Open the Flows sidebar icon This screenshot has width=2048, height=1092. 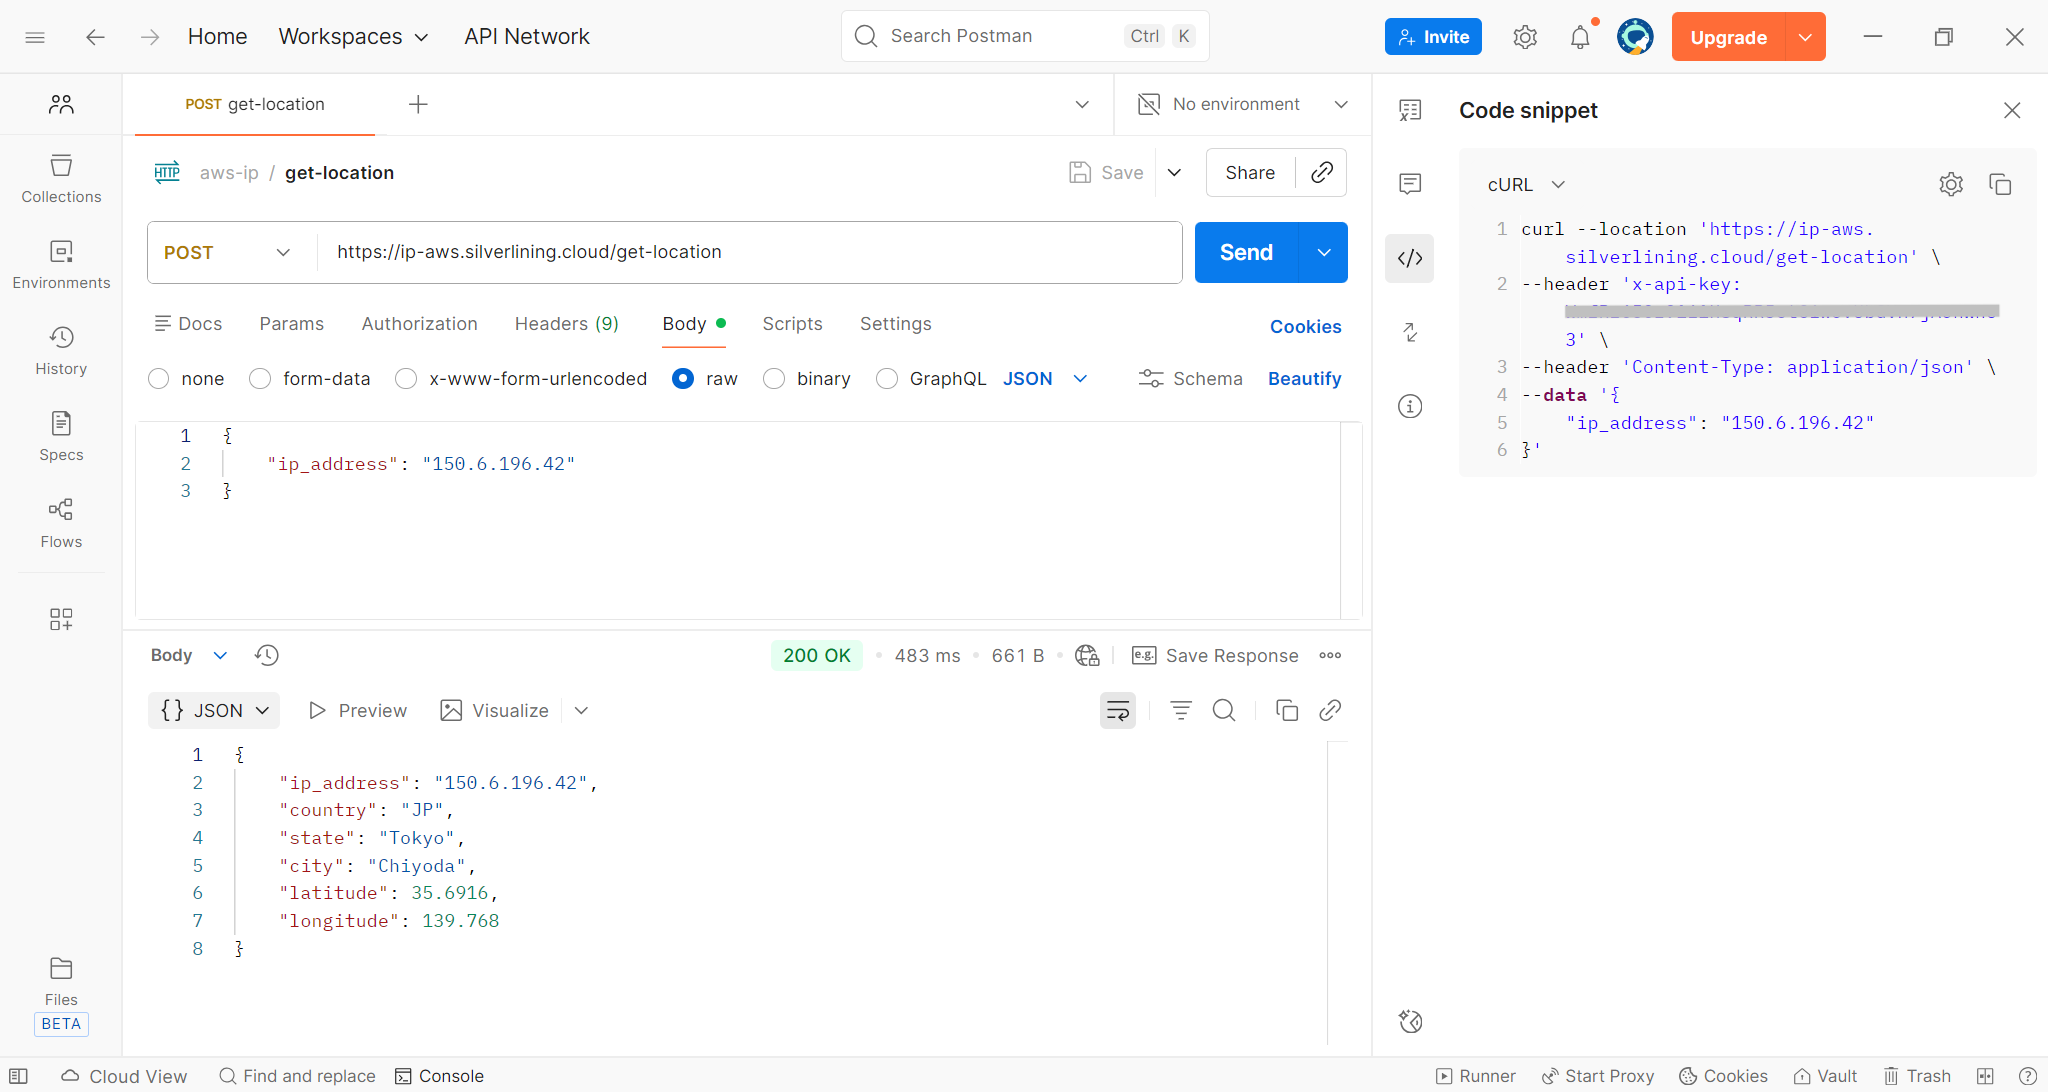(61, 523)
